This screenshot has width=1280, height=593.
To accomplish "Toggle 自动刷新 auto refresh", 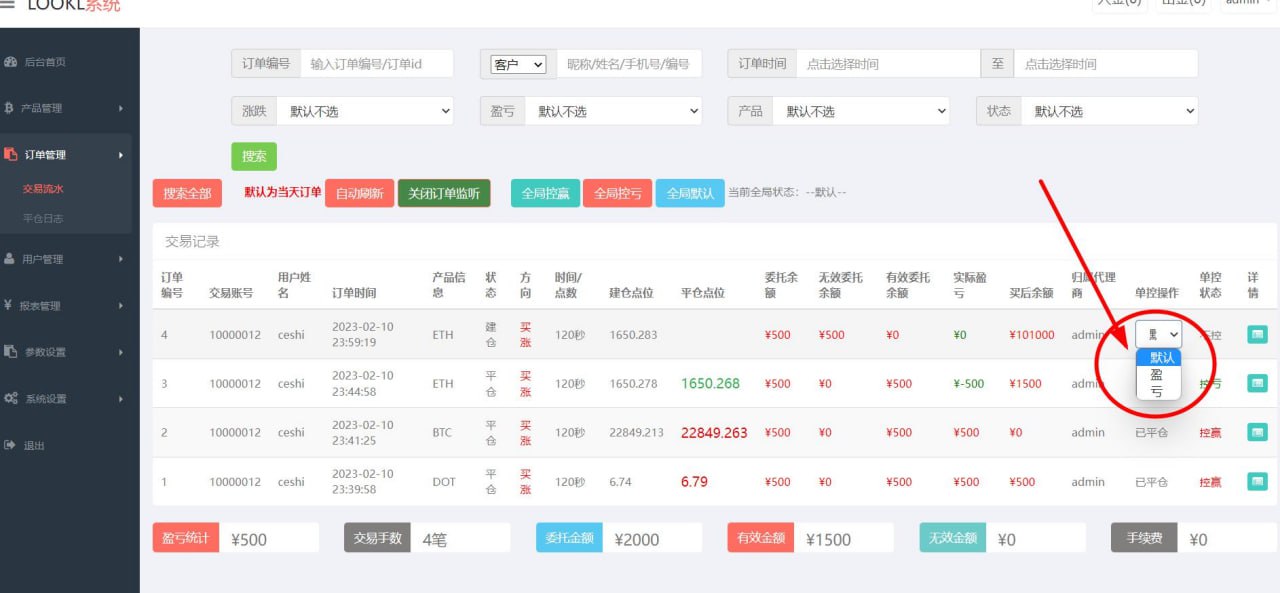I will coord(359,193).
